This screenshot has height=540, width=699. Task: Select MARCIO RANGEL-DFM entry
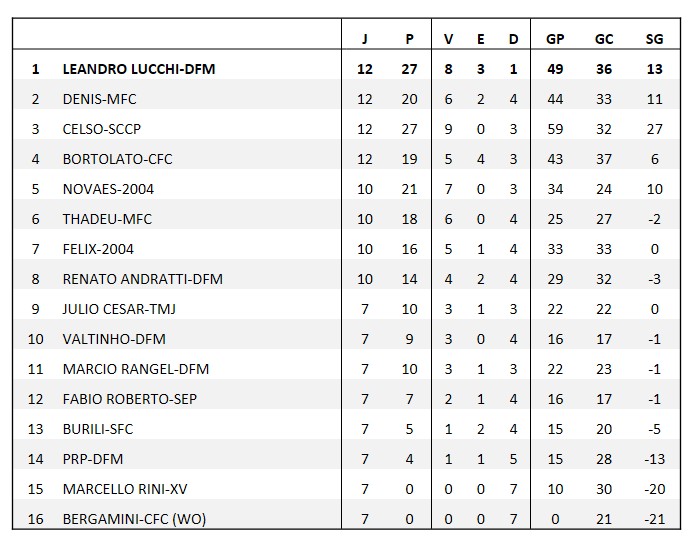pyautogui.click(x=136, y=369)
